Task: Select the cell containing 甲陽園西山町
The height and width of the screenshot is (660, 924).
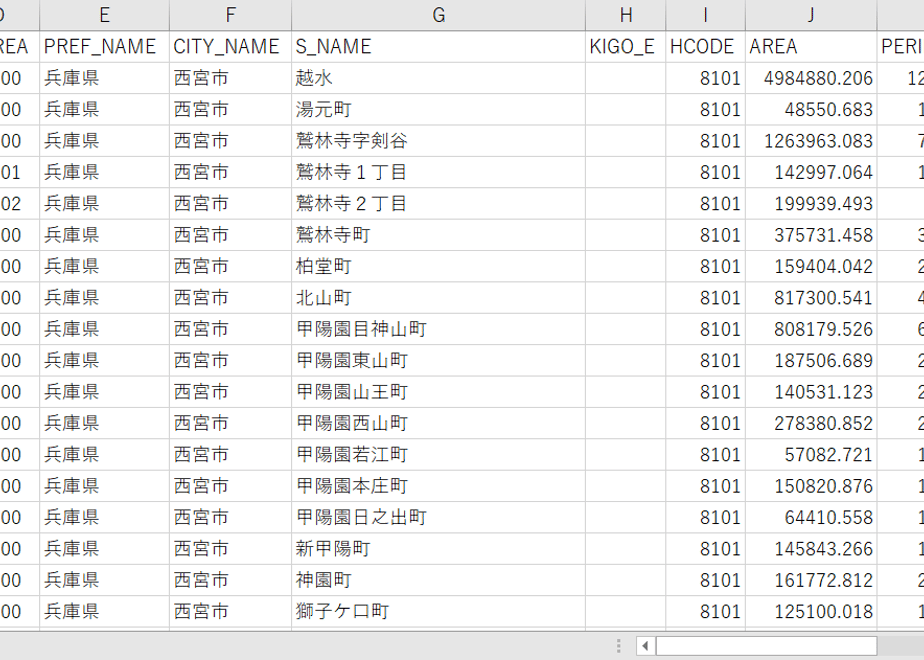Action: pos(438,423)
